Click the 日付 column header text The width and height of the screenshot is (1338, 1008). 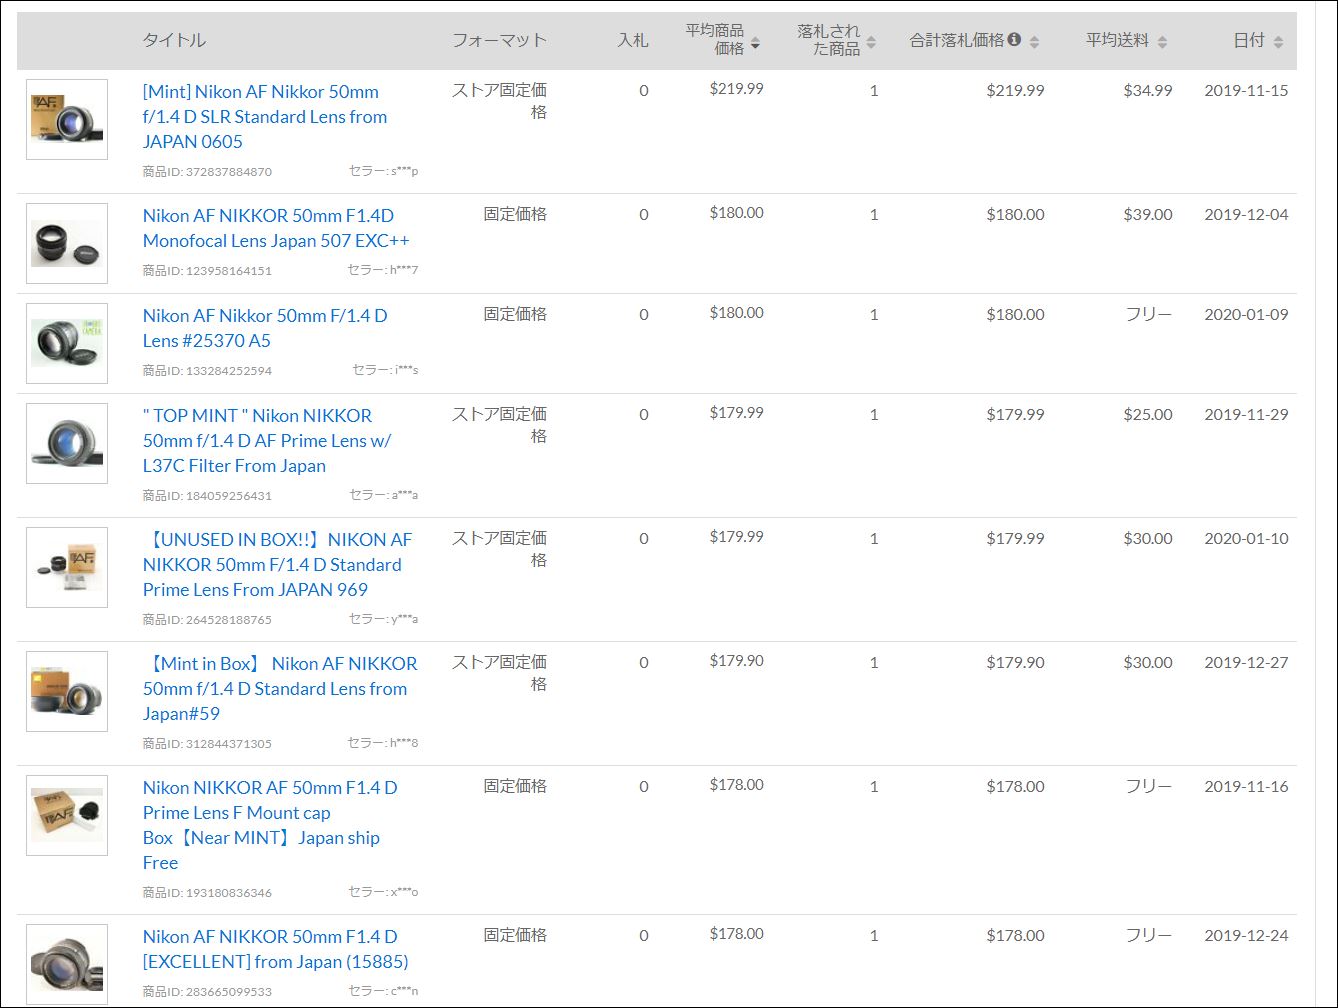pyautogui.click(x=1249, y=40)
